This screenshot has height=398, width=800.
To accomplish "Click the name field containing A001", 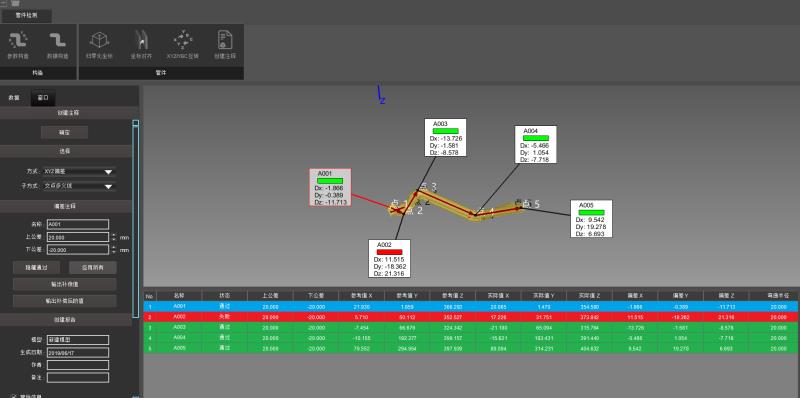I will 78,225.
